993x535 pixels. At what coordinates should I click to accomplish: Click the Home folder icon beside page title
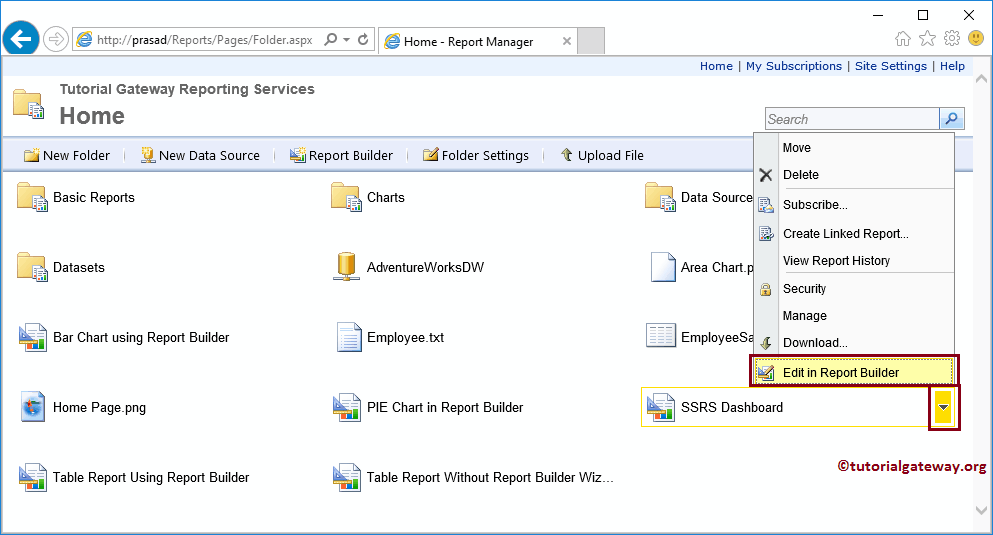[x=28, y=104]
